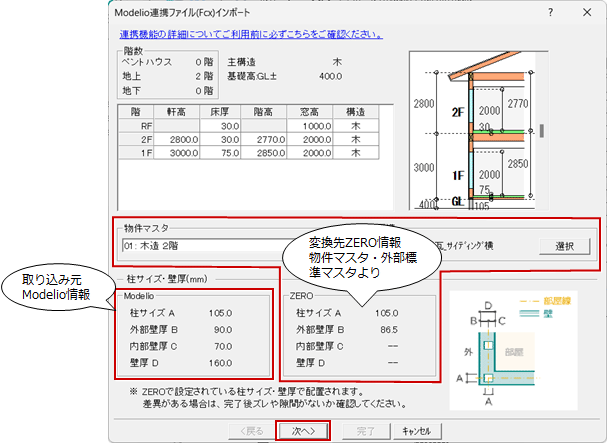Screen dimensions: 607x443
Task: Click the ペントハウス floor count row
Action: click(x=167, y=62)
